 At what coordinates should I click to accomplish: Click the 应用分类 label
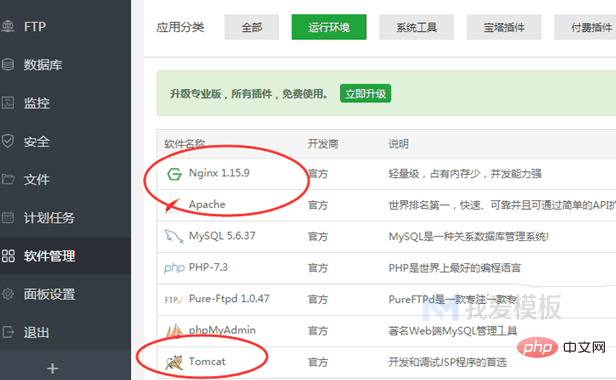(x=180, y=27)
